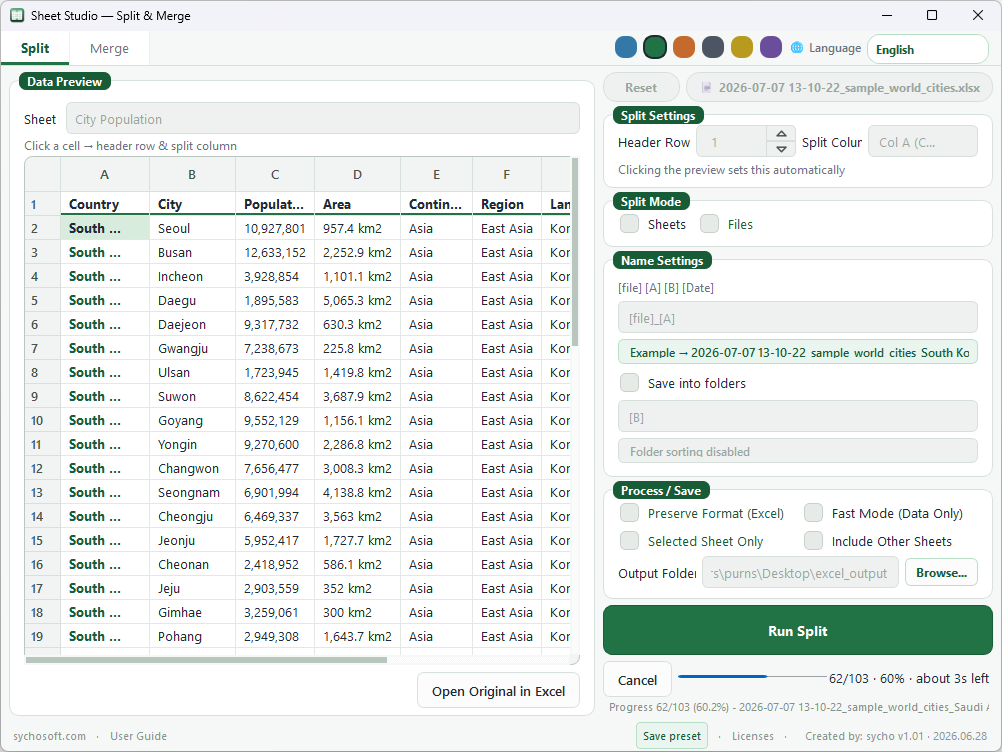Click the Sheet Studio app icon in title bar
This screenshot has height=752, width=1002.
coord(17,15)
